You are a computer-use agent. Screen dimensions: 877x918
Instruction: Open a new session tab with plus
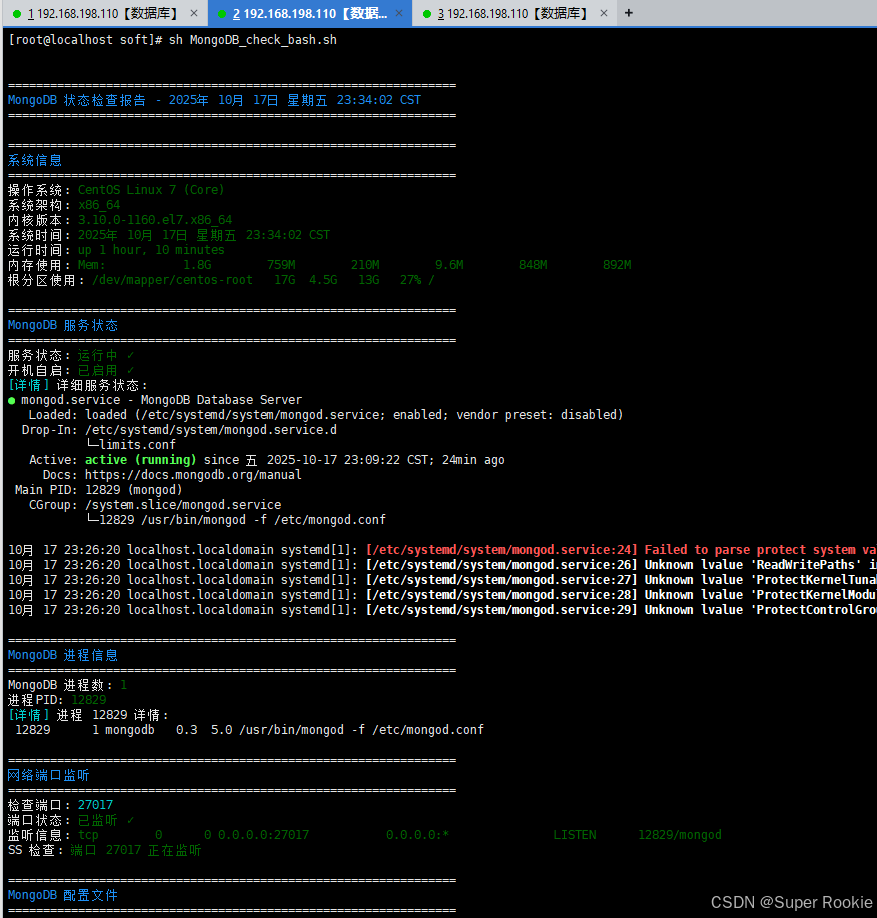629,13
